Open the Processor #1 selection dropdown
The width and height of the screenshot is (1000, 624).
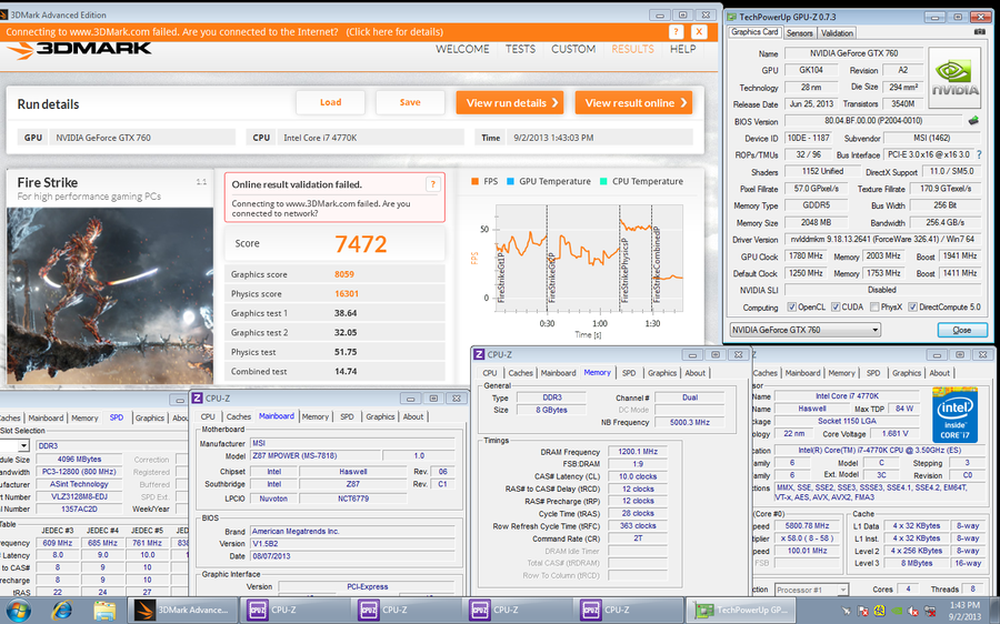811,590
